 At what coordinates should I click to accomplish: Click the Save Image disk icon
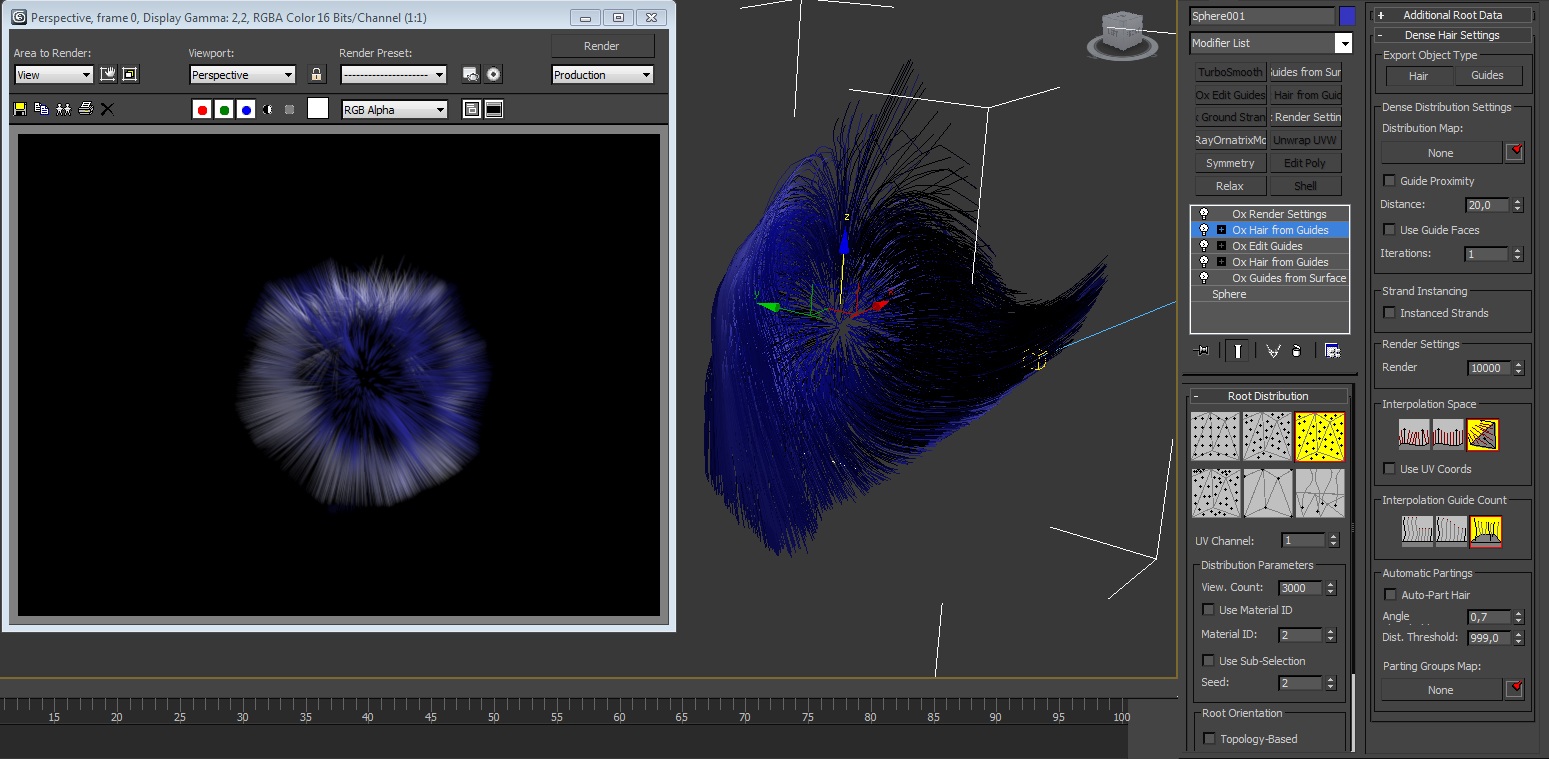coord(20,109)
